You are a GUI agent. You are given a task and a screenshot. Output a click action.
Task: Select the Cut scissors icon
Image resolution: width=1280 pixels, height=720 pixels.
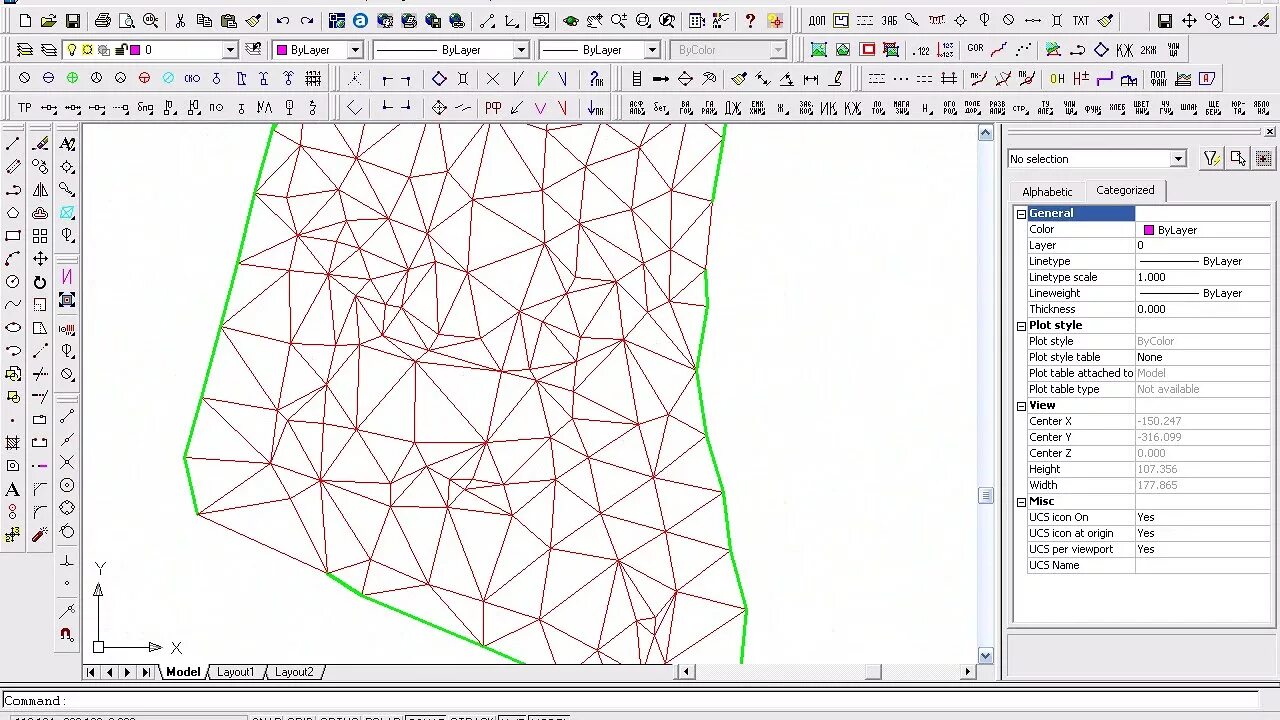(x=180, y=21)
